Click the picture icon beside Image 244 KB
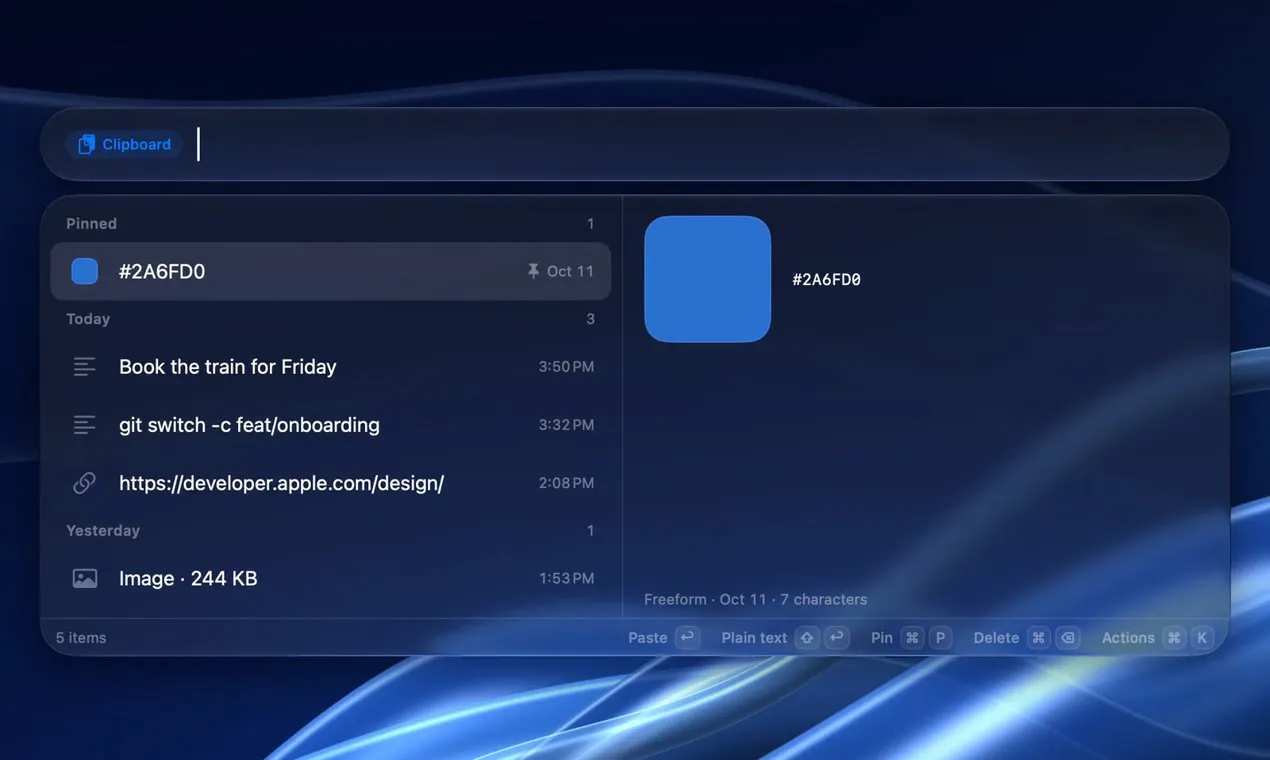Image resolution: width=1270 pixels, height=760 pixels. click(85, 578)
